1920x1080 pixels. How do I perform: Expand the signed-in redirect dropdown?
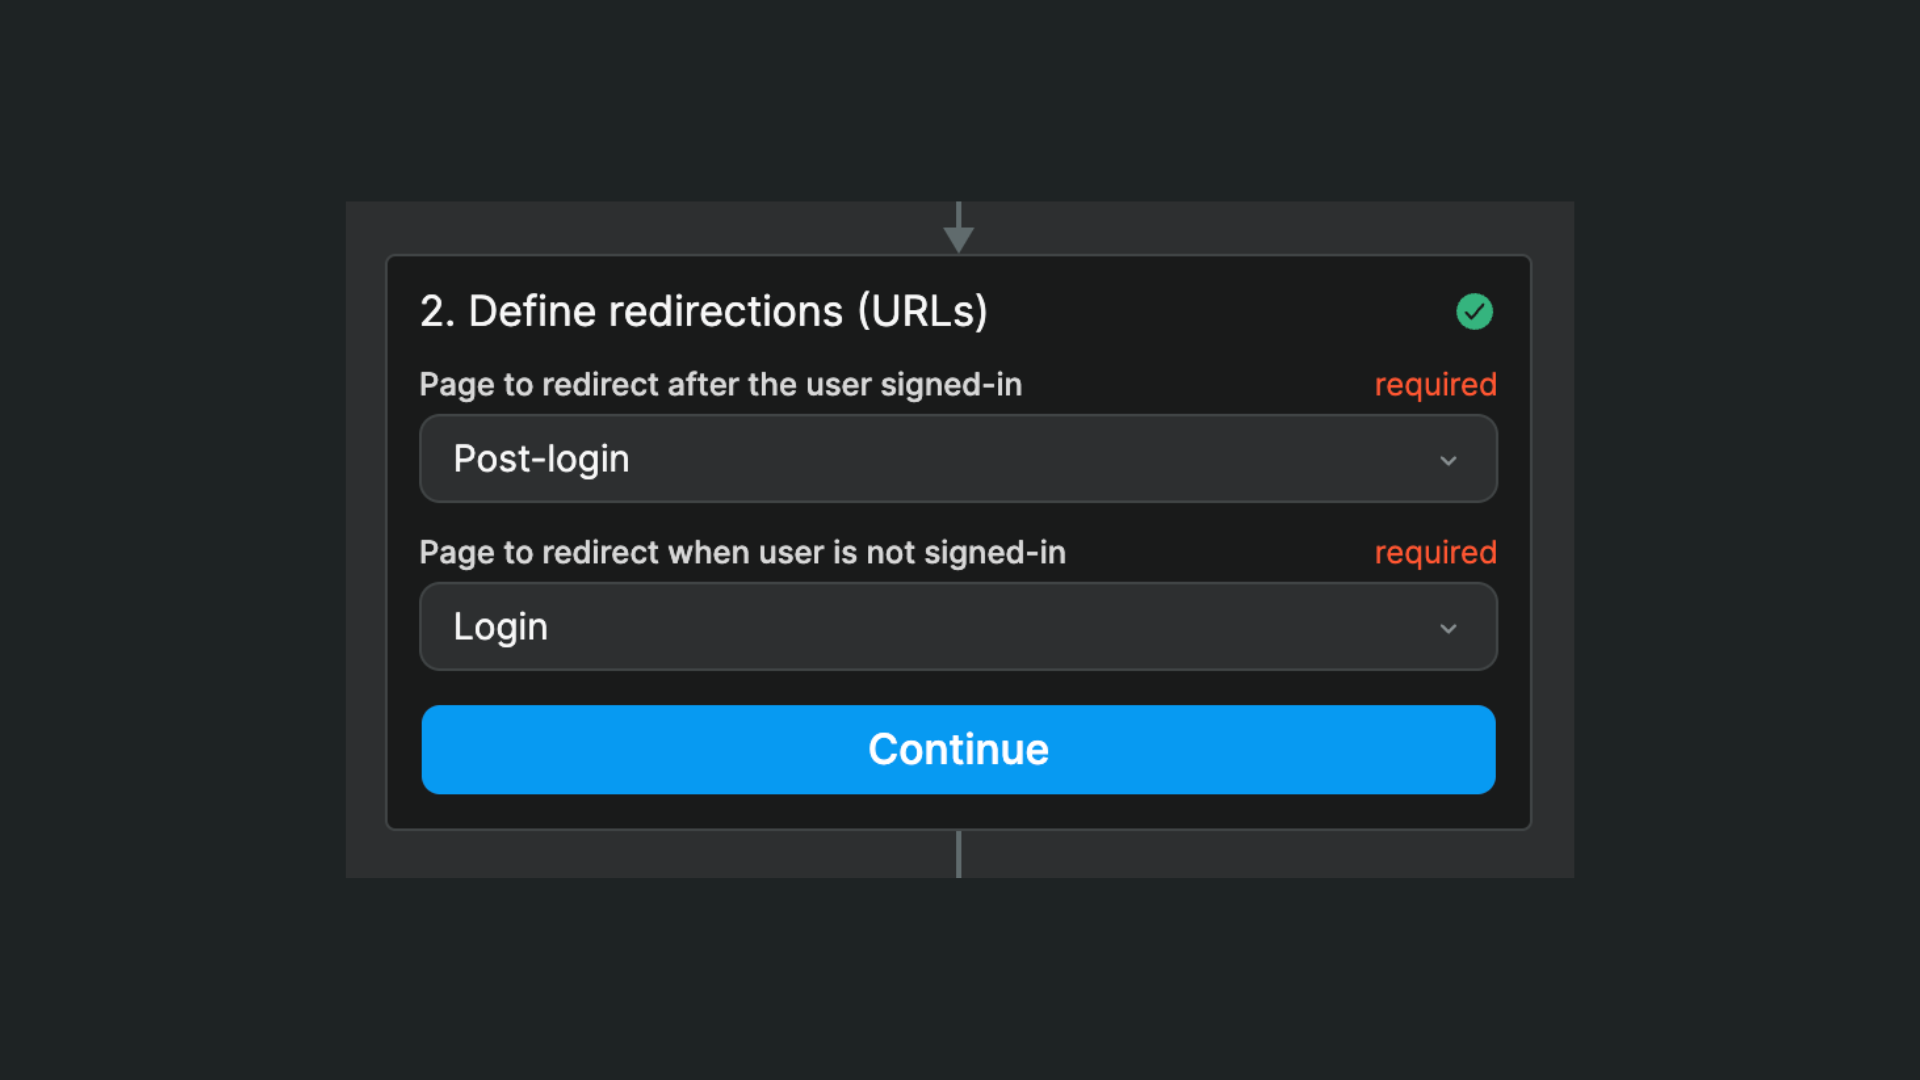coord(957,459)
